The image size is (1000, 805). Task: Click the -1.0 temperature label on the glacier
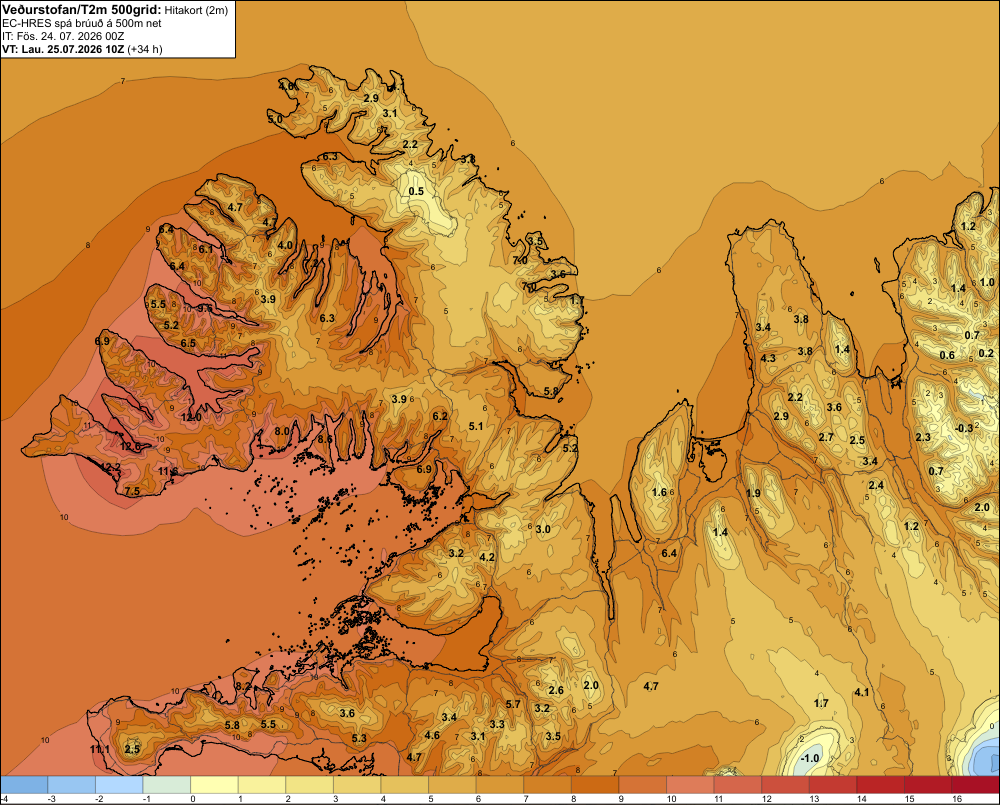pyautogui.click(x=809, y=758)
